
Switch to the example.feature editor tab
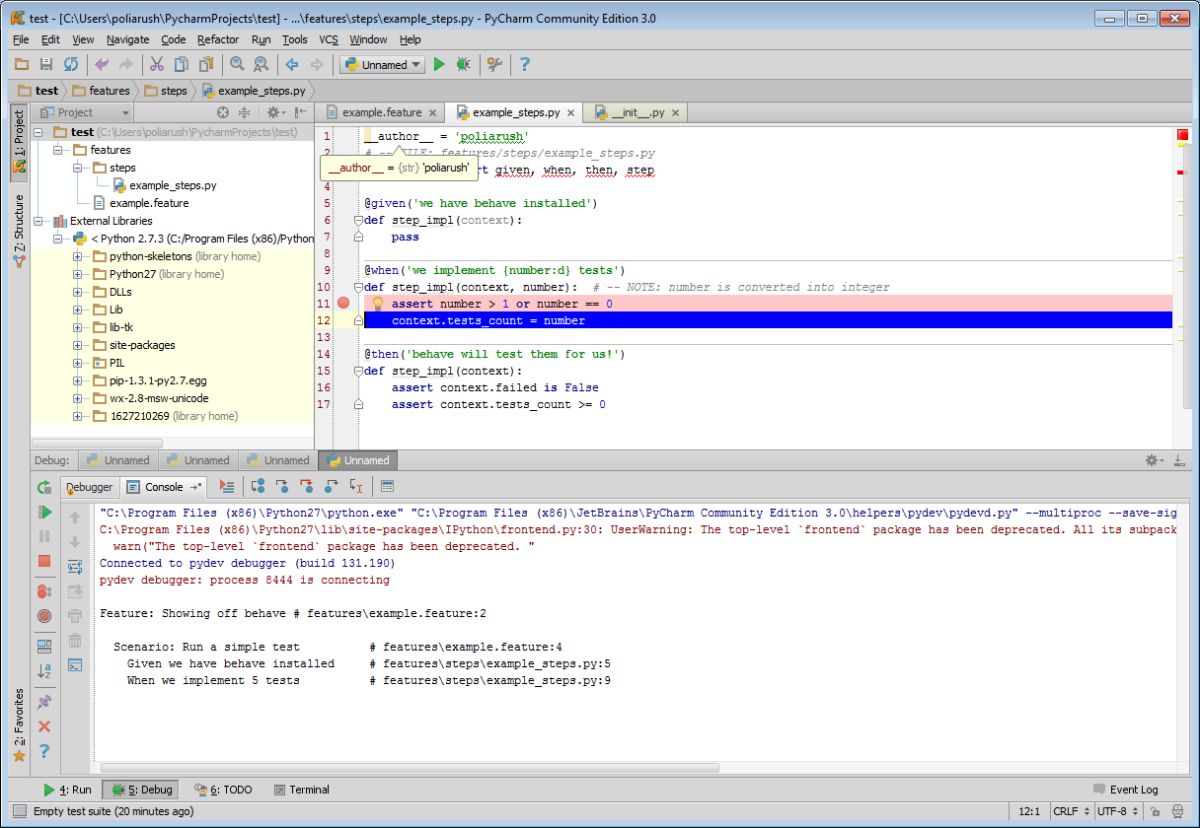click(381, 113)
